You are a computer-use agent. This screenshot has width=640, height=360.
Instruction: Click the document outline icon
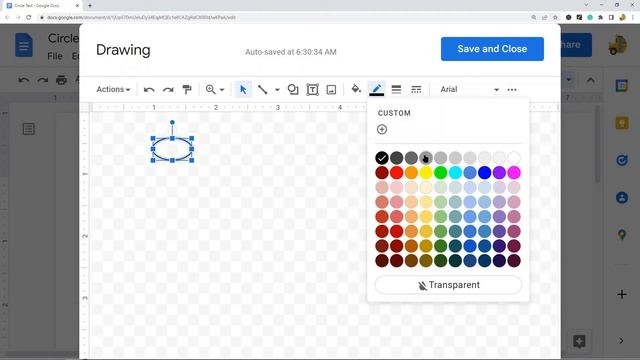[x=29, y=129]
